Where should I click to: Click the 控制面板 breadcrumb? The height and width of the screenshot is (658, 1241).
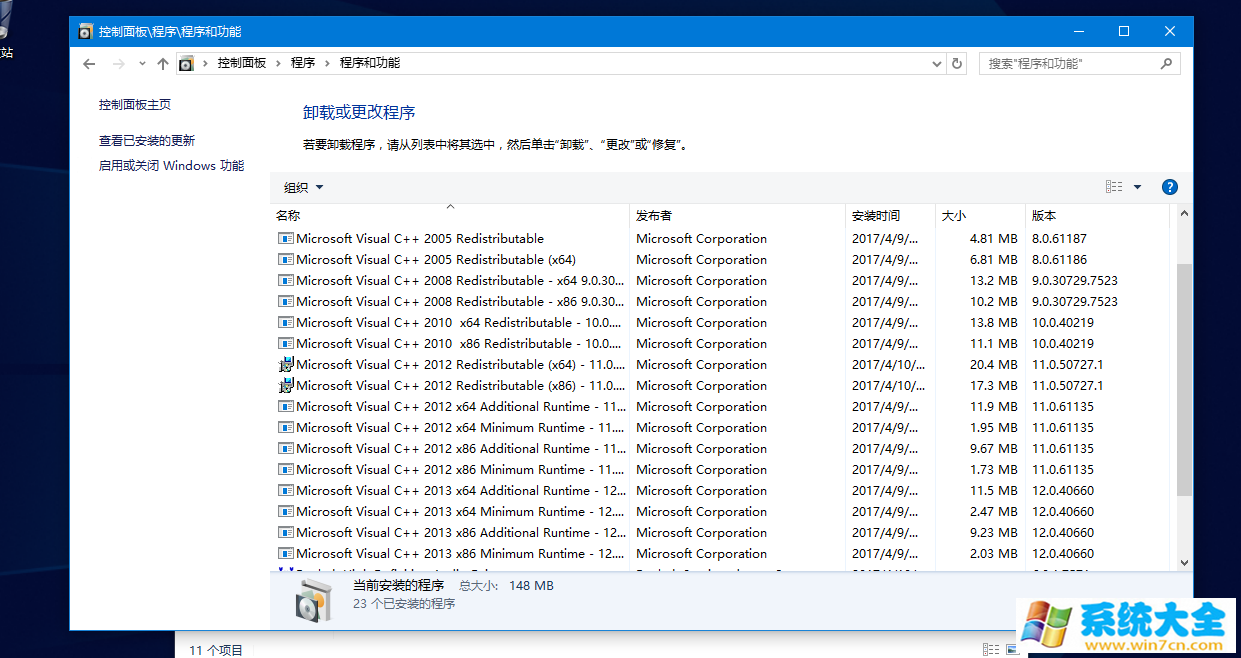pyautogui.click(x=242, y=63)
